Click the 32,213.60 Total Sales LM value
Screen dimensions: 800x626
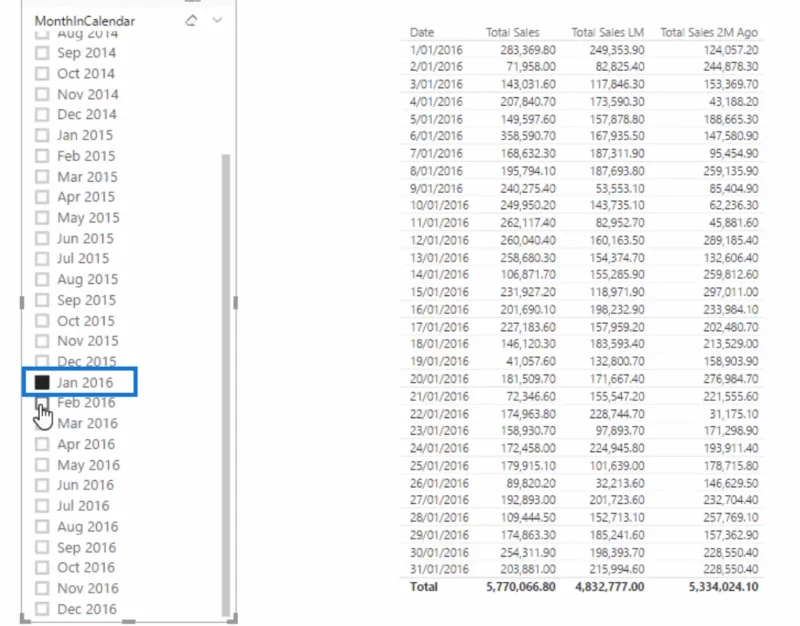(x=620, y=483)
